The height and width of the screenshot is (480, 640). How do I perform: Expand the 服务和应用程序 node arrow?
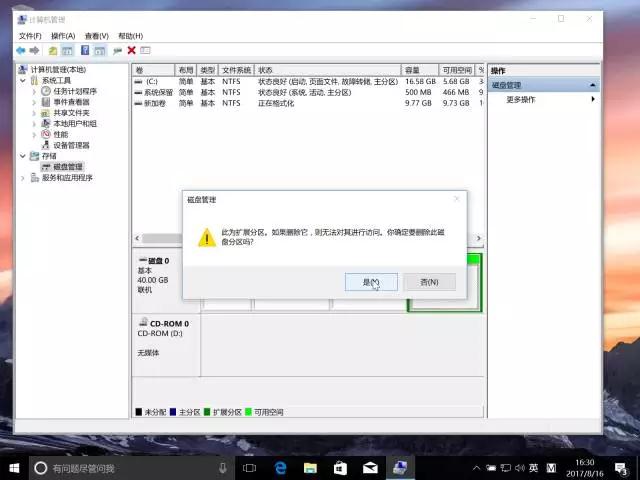[x=23, y=178]
